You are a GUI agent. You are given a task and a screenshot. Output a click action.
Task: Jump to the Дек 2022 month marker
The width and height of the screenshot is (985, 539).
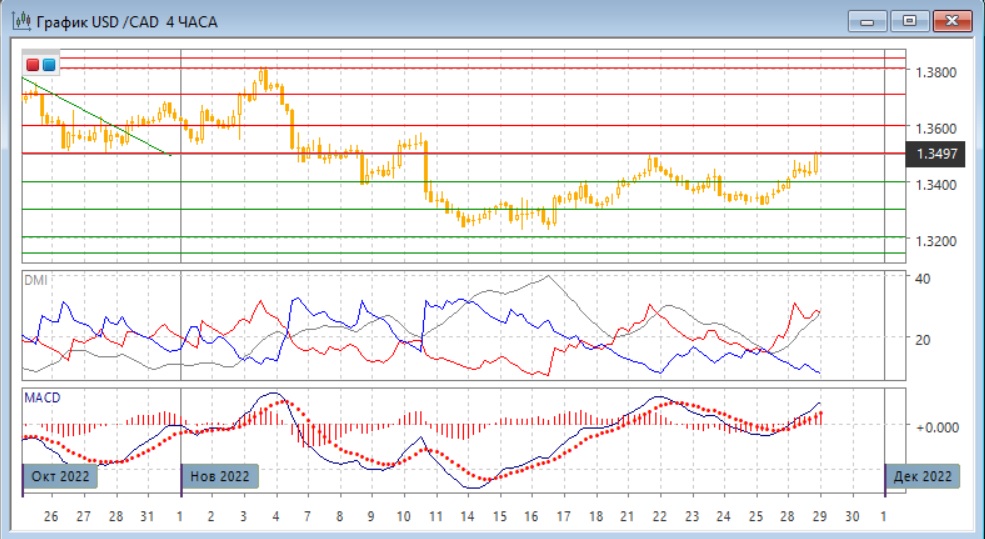(924, 476)
